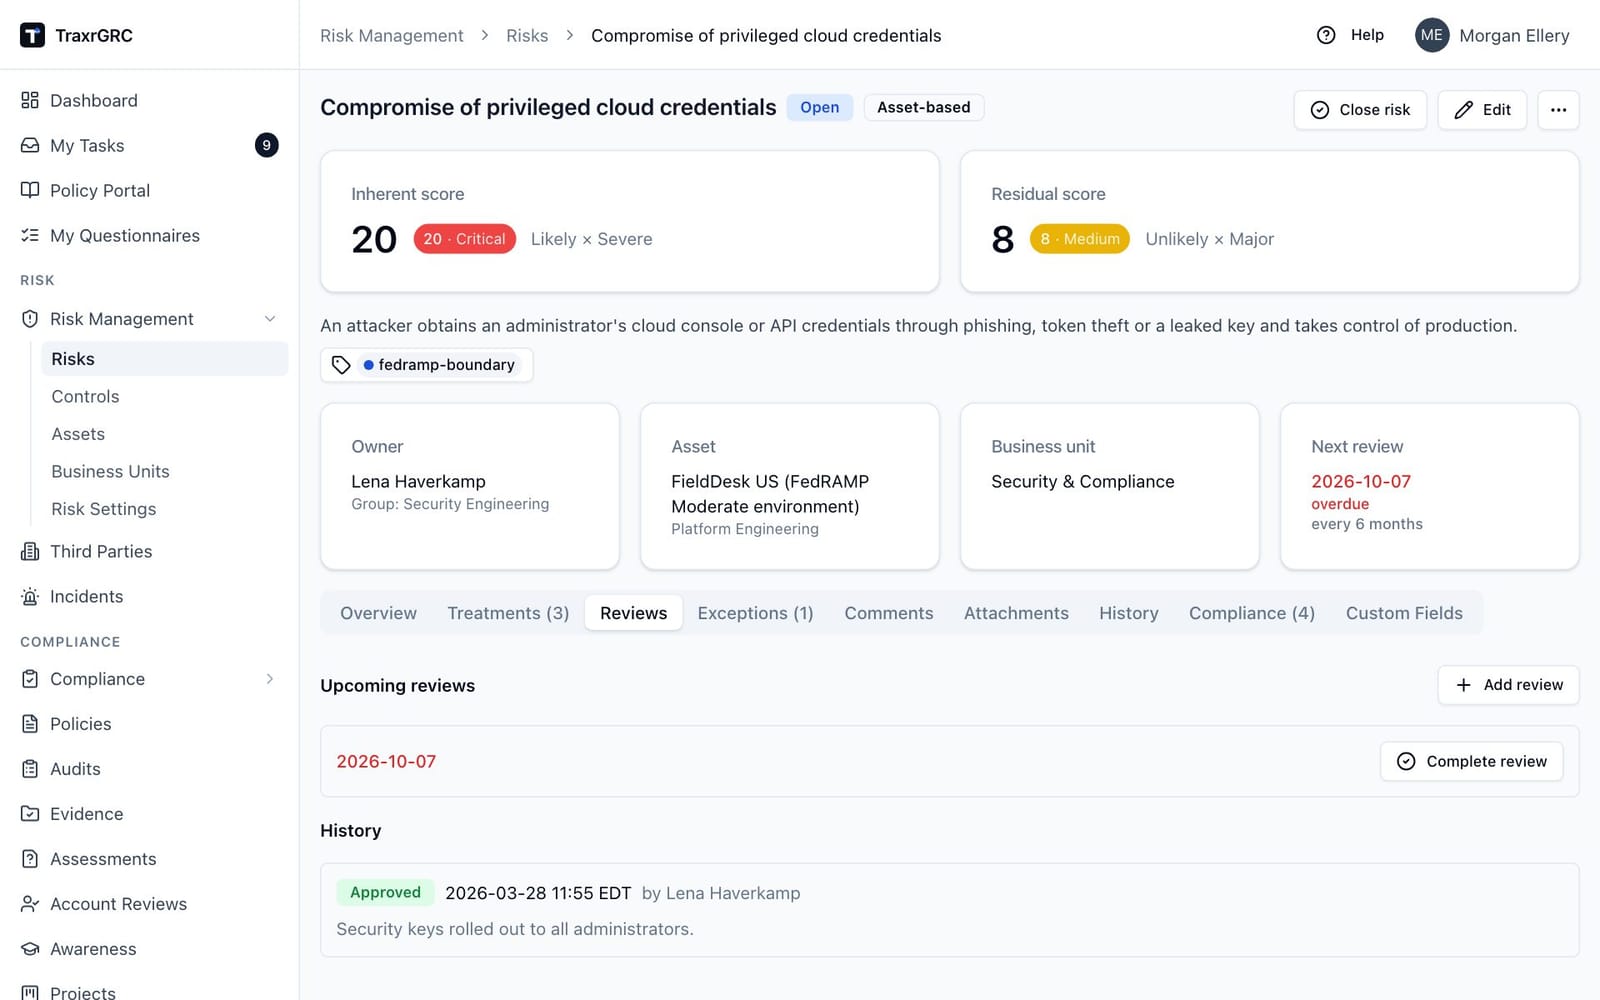Click the TraxrGRC logo icon
The image size is (1600, 1000).
pyautogui.click(x=32, y=35)
